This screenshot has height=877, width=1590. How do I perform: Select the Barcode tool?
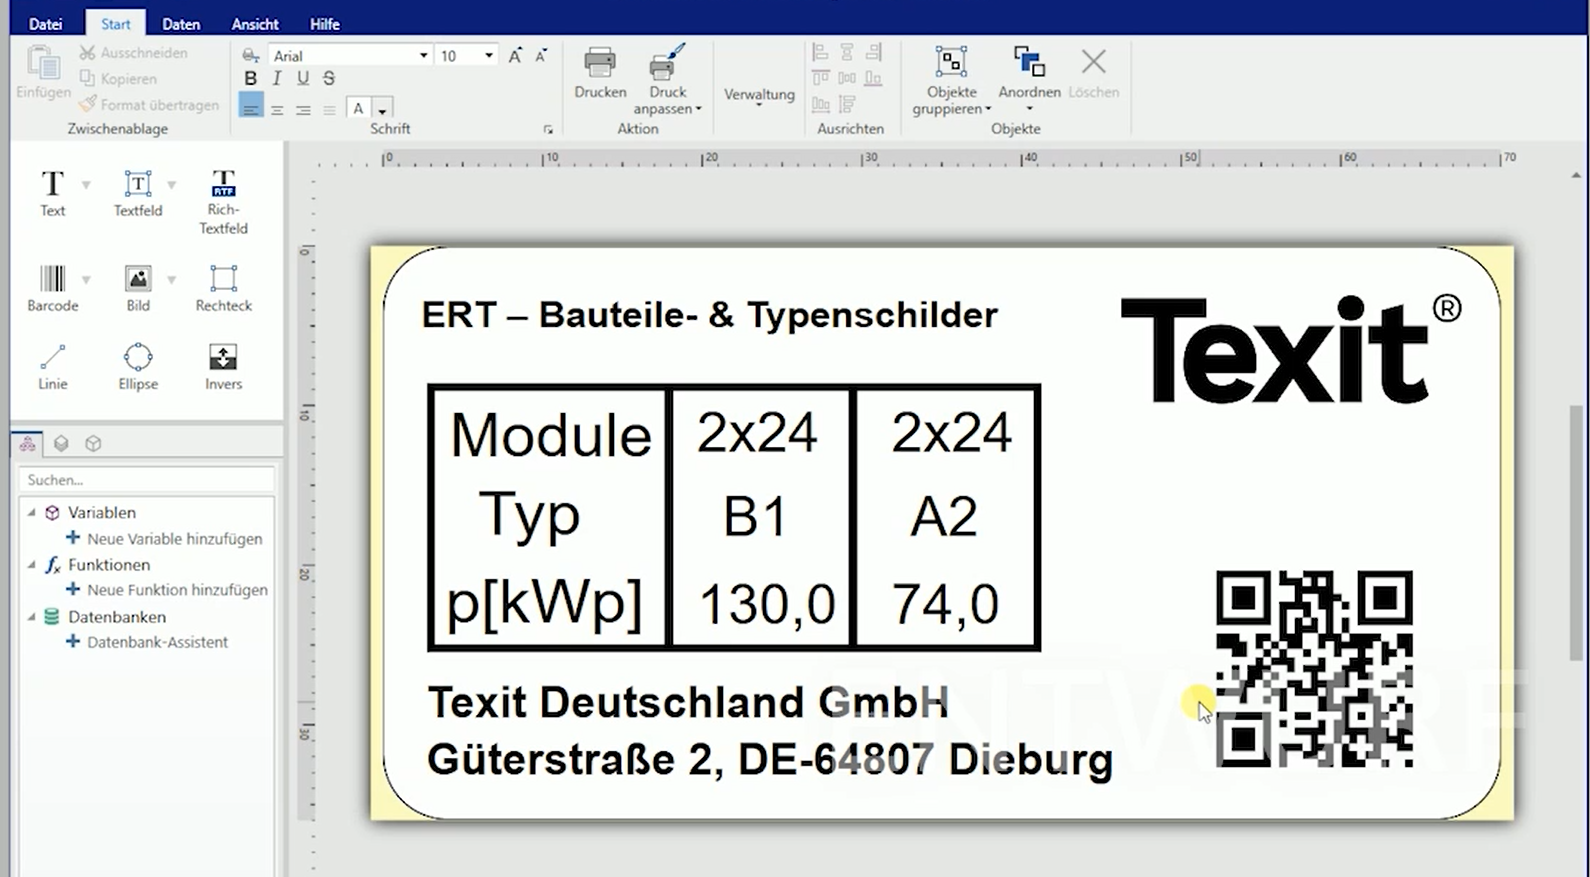pos(52,288)
